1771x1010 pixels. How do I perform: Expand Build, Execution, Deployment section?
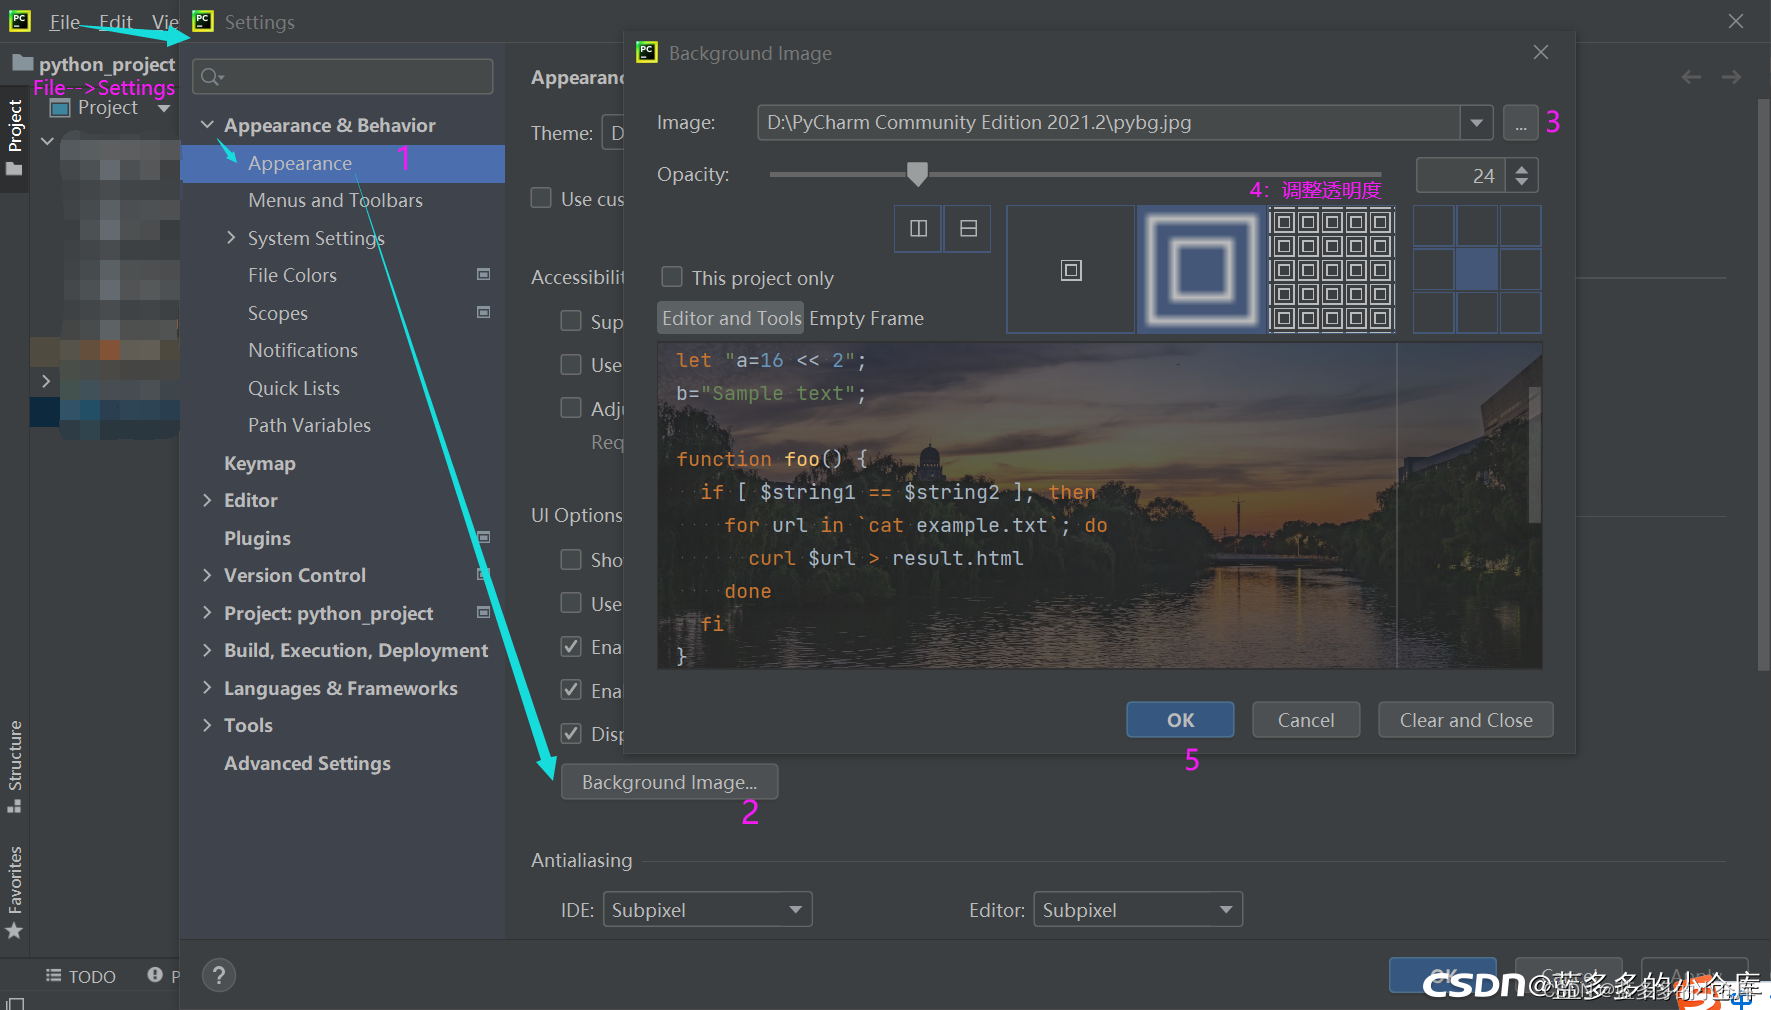(207, 650)
